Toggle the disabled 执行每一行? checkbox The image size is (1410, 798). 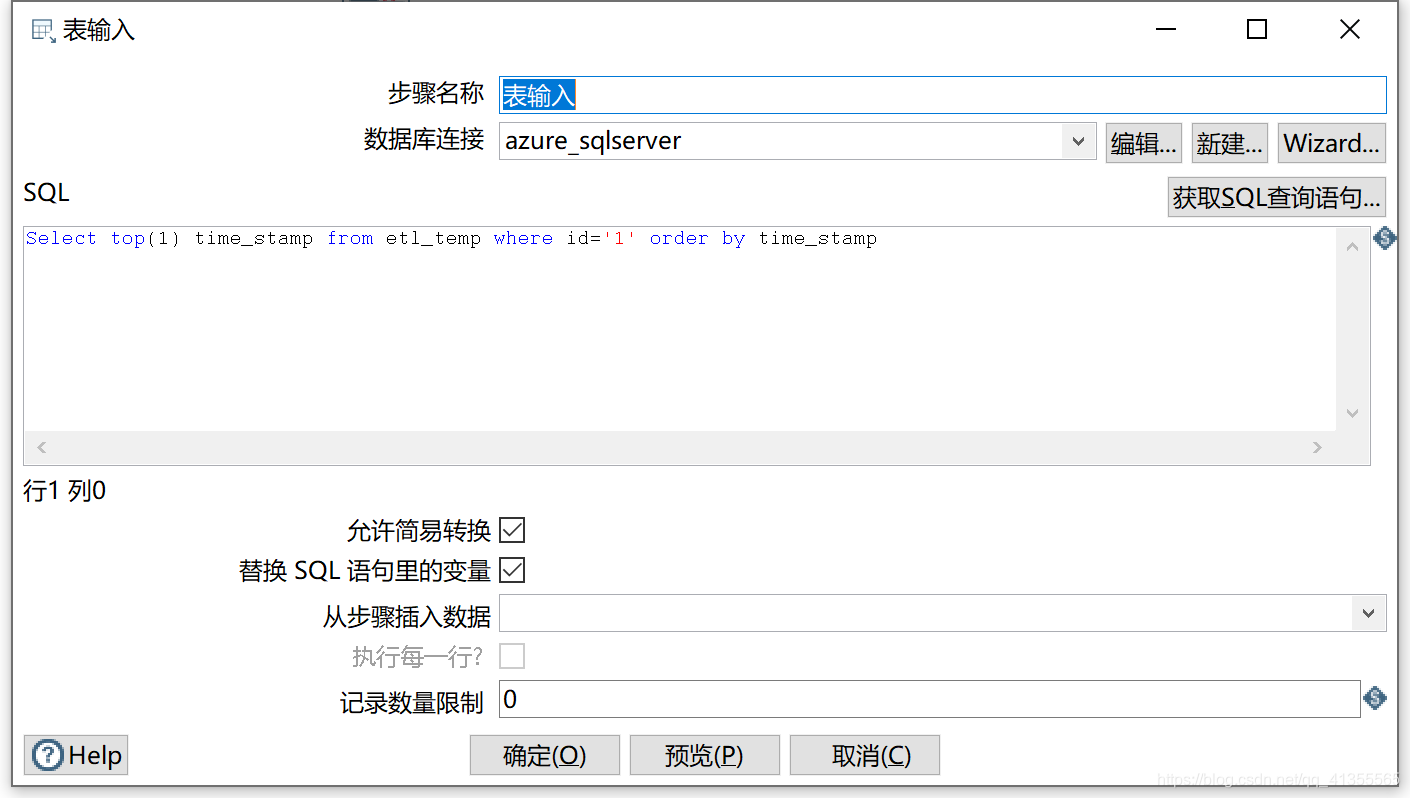(x=512, y=656)
